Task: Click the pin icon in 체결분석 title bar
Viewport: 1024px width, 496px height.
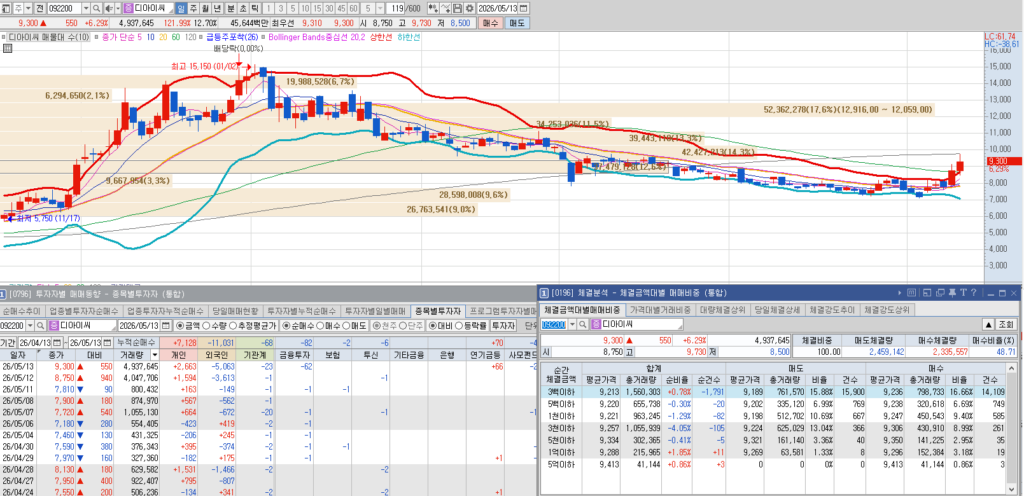Action: tap(952, 293)
